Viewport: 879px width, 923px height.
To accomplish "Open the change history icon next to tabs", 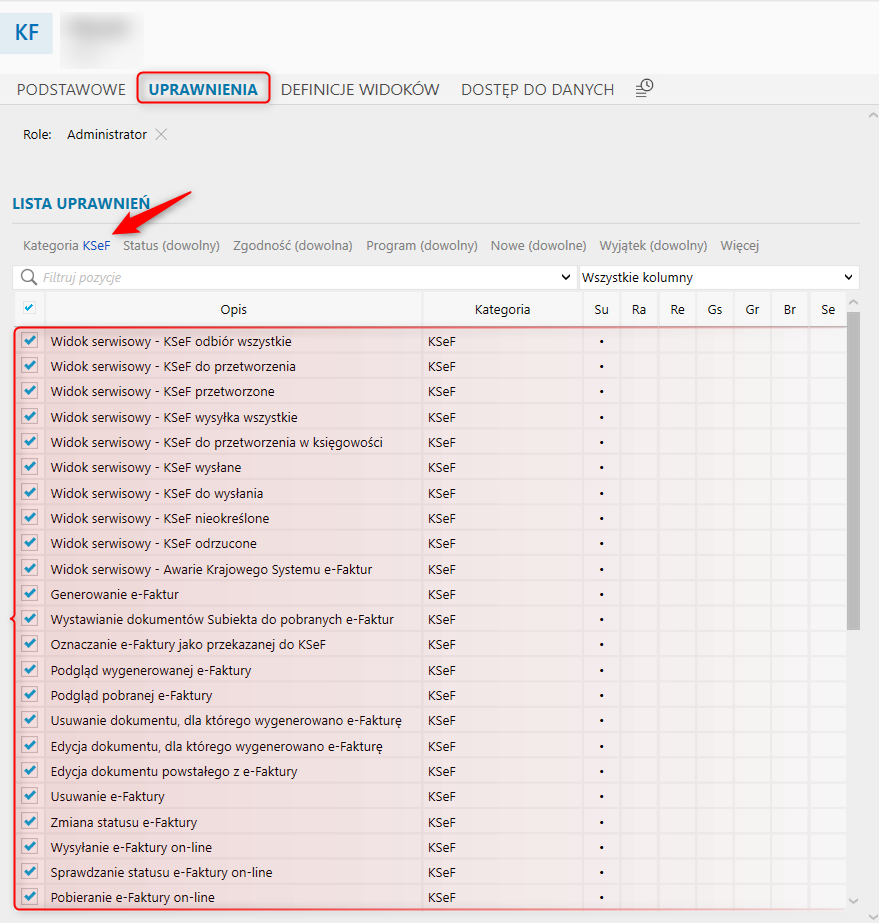I will 644,88.
